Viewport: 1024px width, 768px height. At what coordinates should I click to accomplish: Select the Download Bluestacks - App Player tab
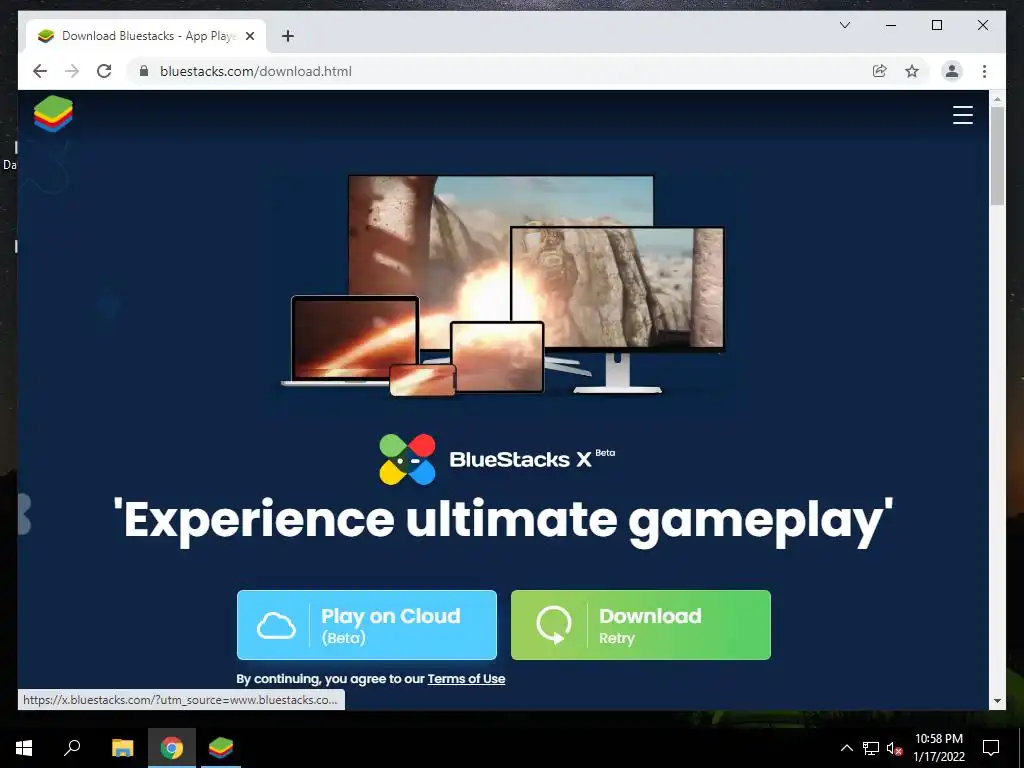click(146, 36)
